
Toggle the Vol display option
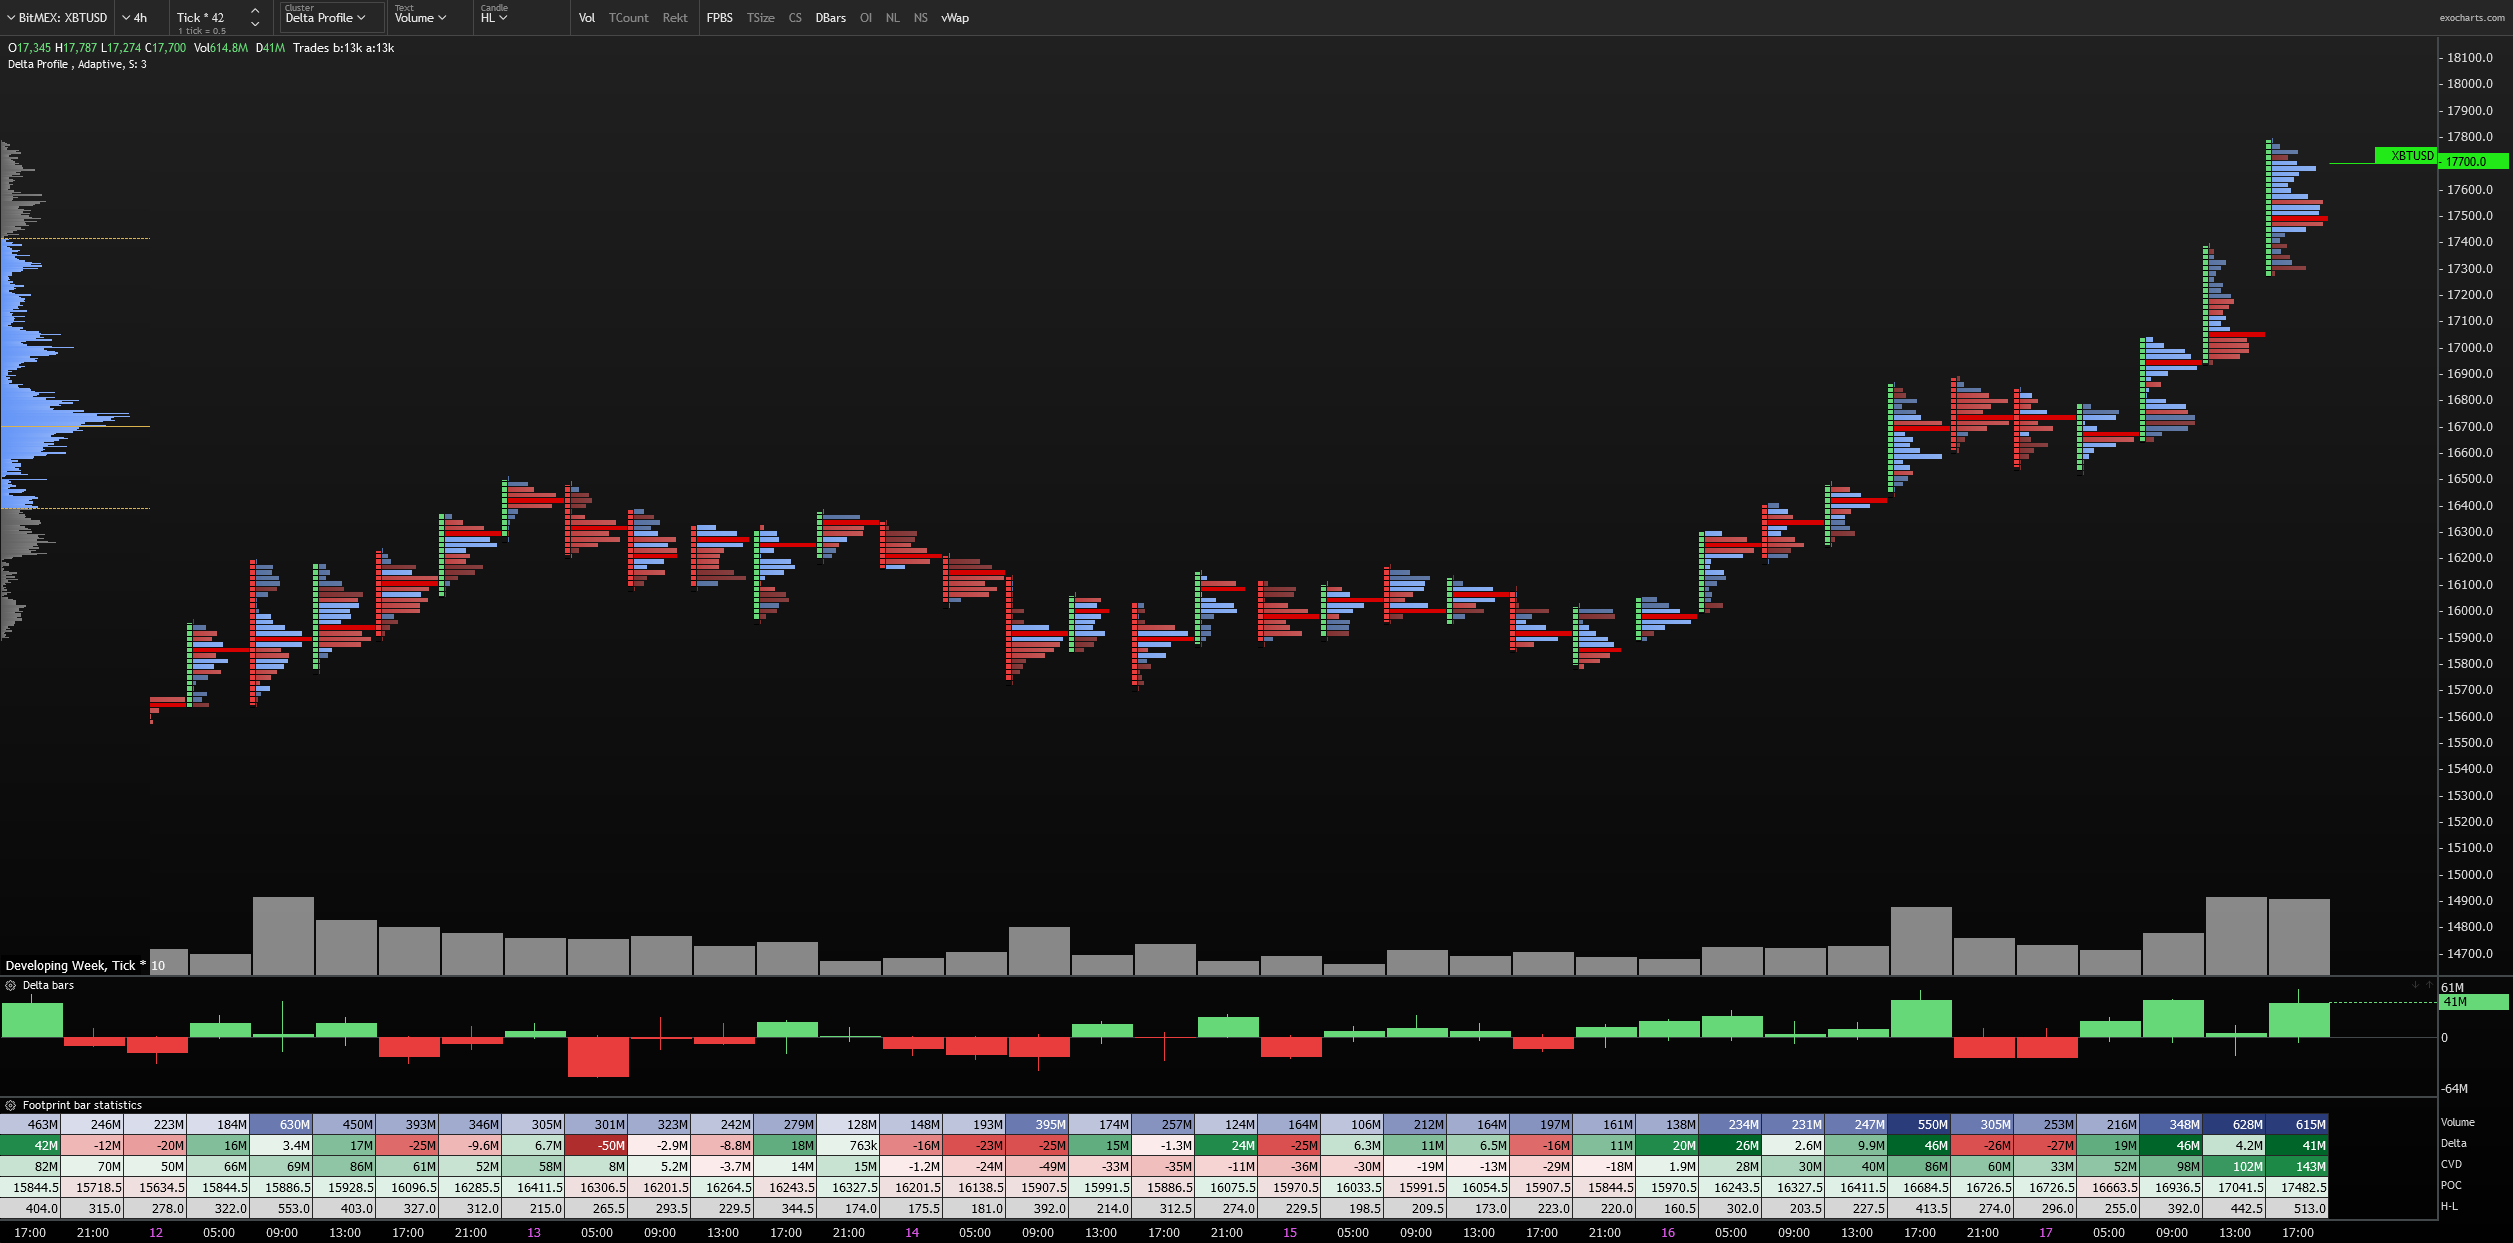pyautogui.click(x=587, y=17)
